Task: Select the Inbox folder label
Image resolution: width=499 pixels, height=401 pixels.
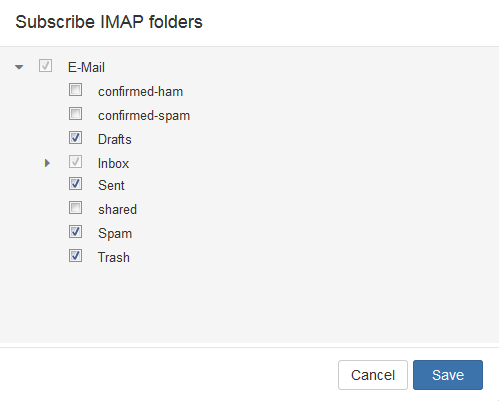Action: point(113,163)
